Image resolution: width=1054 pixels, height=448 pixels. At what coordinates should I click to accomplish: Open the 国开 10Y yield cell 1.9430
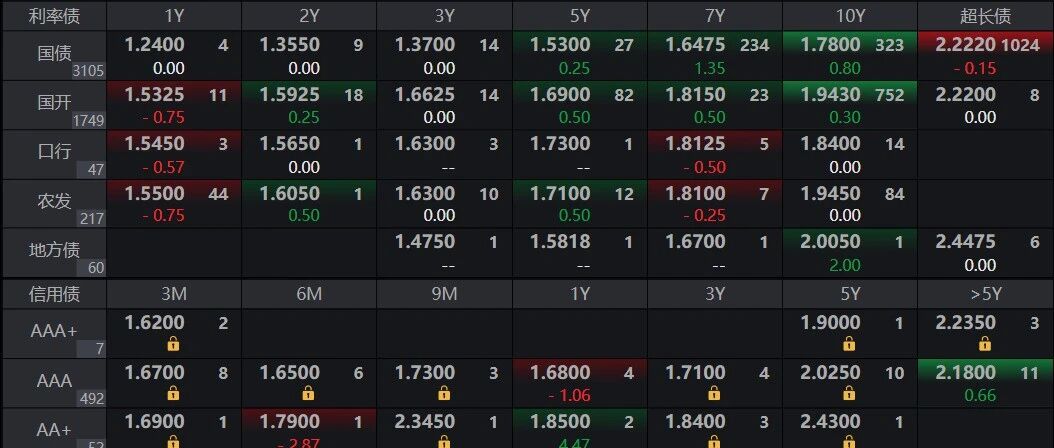click(832, 95)
